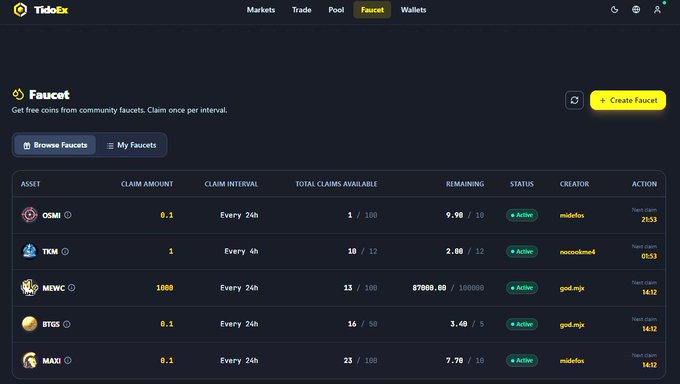Click the faucet droplet icon beside heading
The image size is (680, 384).
(18, 94)
